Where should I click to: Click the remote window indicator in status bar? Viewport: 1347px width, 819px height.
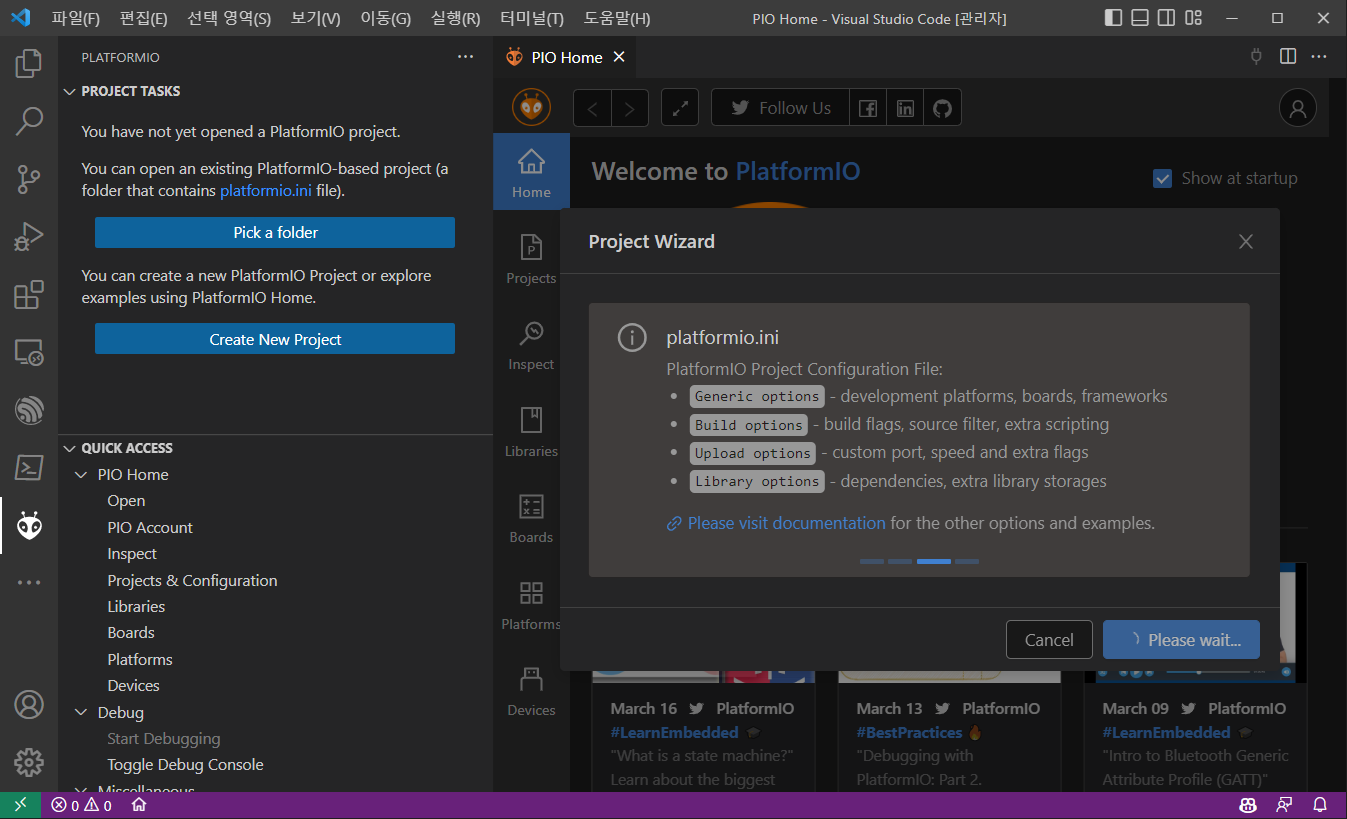[20, 805]
